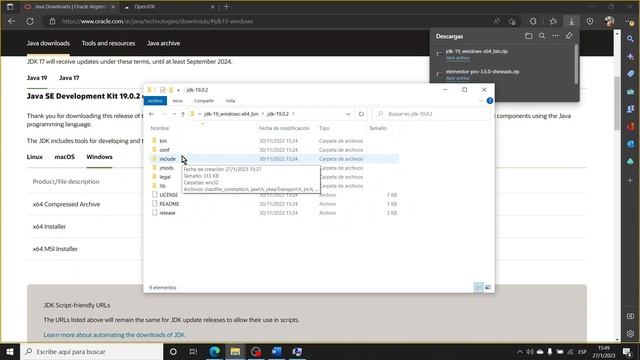Screen dimensions: 640x360
Task: Select the bin folder
Action: (x=163, y=141)
